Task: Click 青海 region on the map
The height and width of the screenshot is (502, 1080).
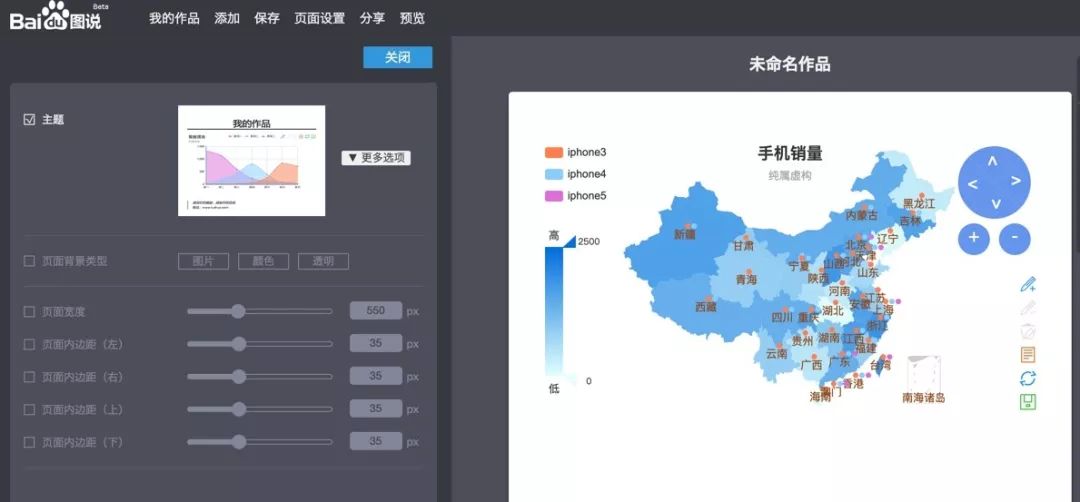Action: point(746,280)
